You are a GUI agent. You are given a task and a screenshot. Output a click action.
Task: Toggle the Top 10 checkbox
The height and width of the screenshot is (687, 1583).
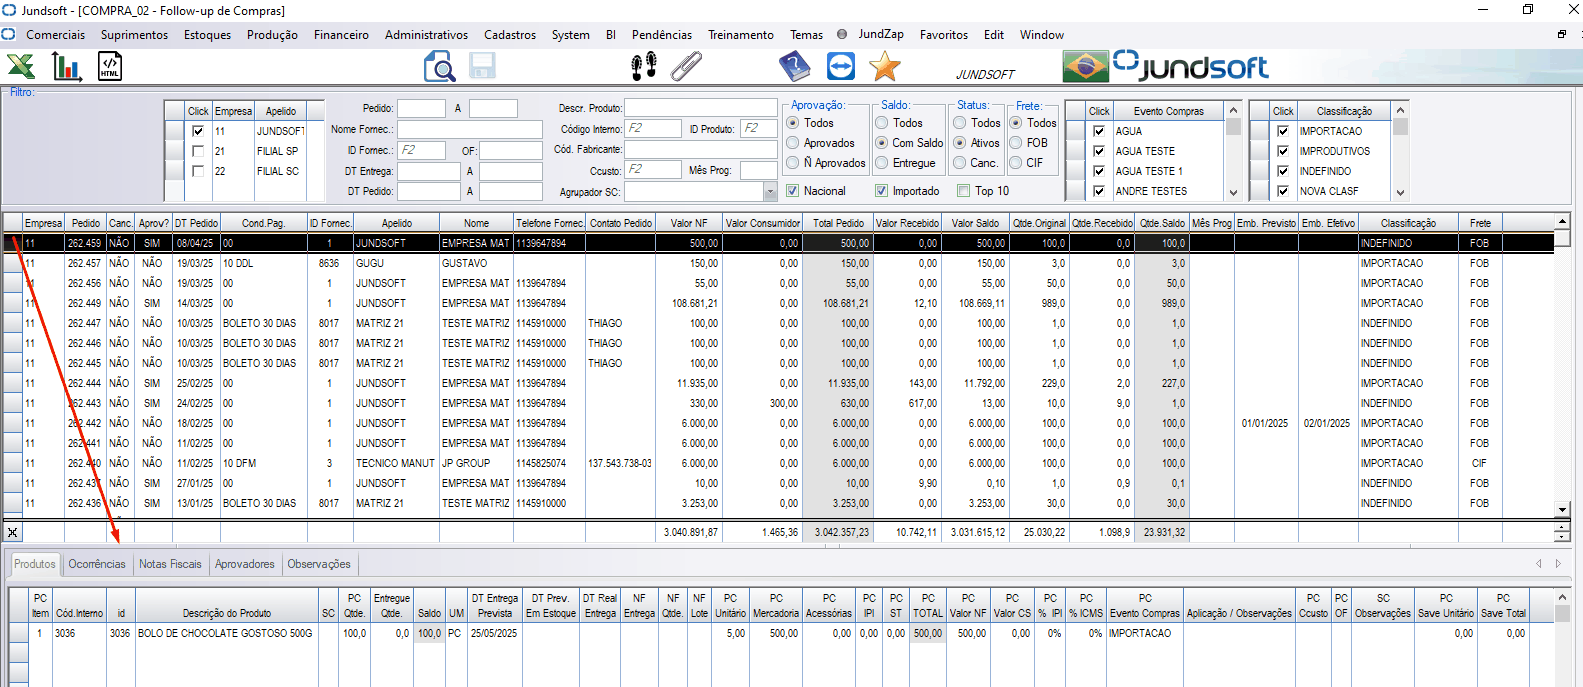[963, 191]
